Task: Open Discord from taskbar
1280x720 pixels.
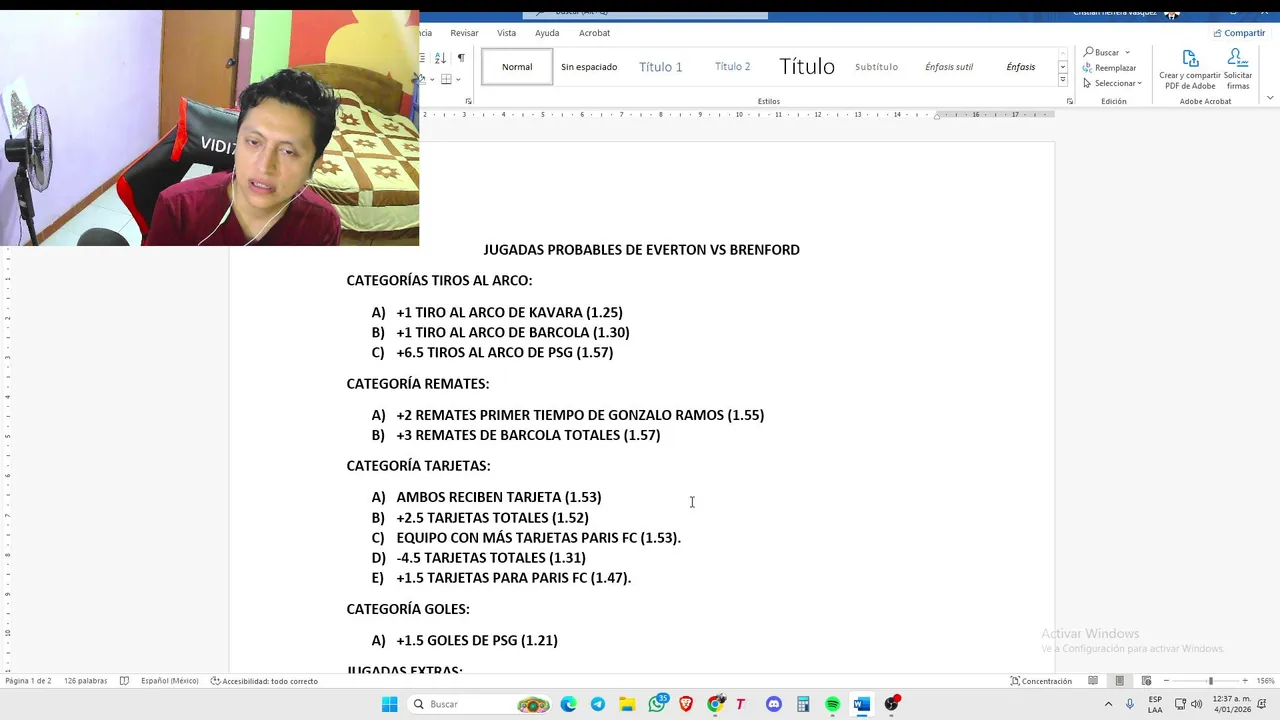Action: 774,704
